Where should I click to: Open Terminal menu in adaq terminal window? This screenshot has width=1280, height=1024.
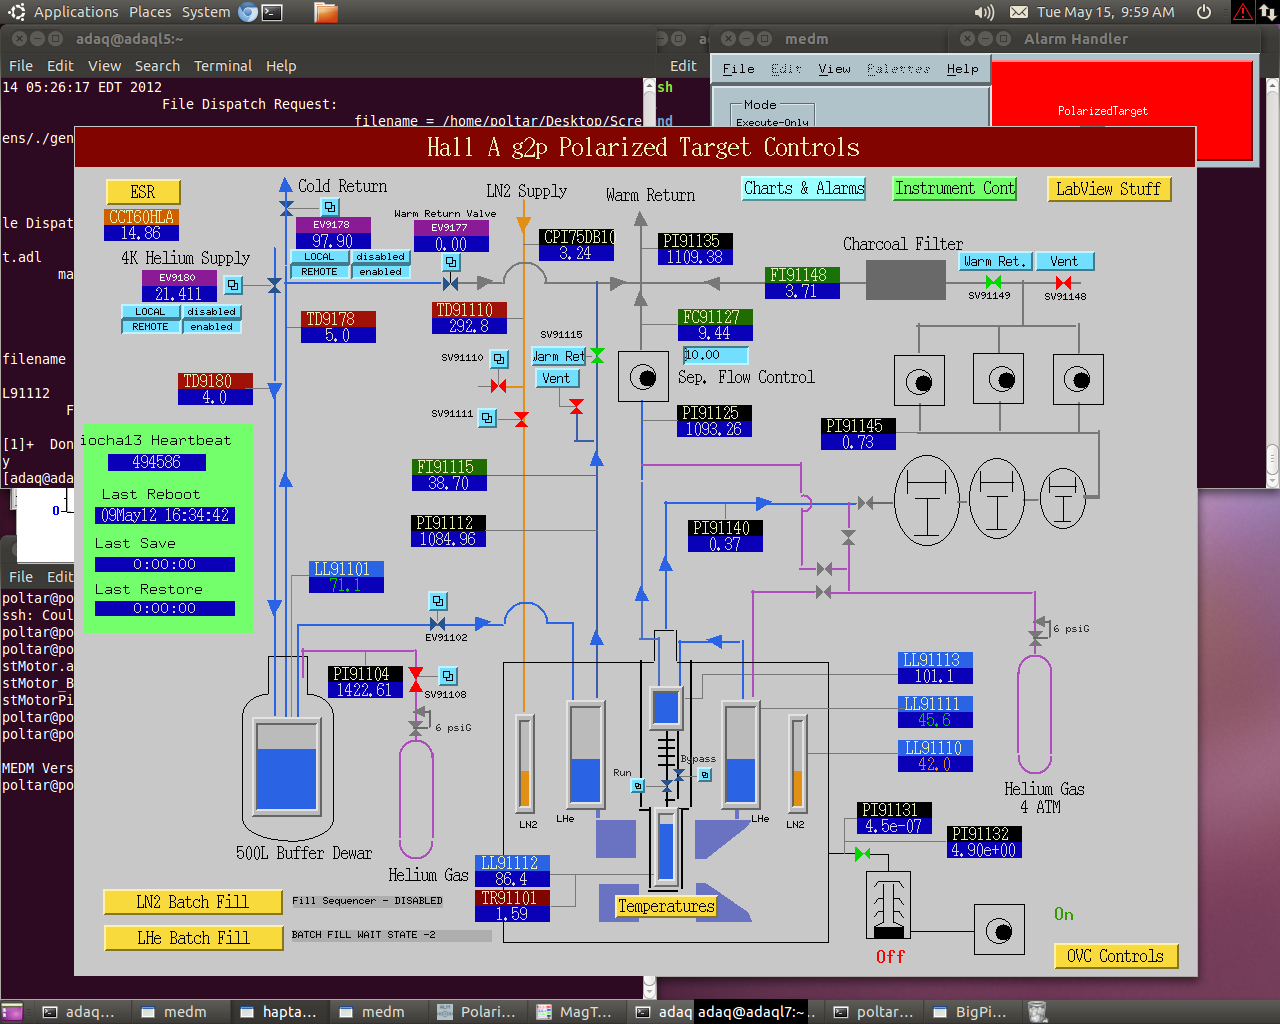pyautogui.click(x=223, y=66)
